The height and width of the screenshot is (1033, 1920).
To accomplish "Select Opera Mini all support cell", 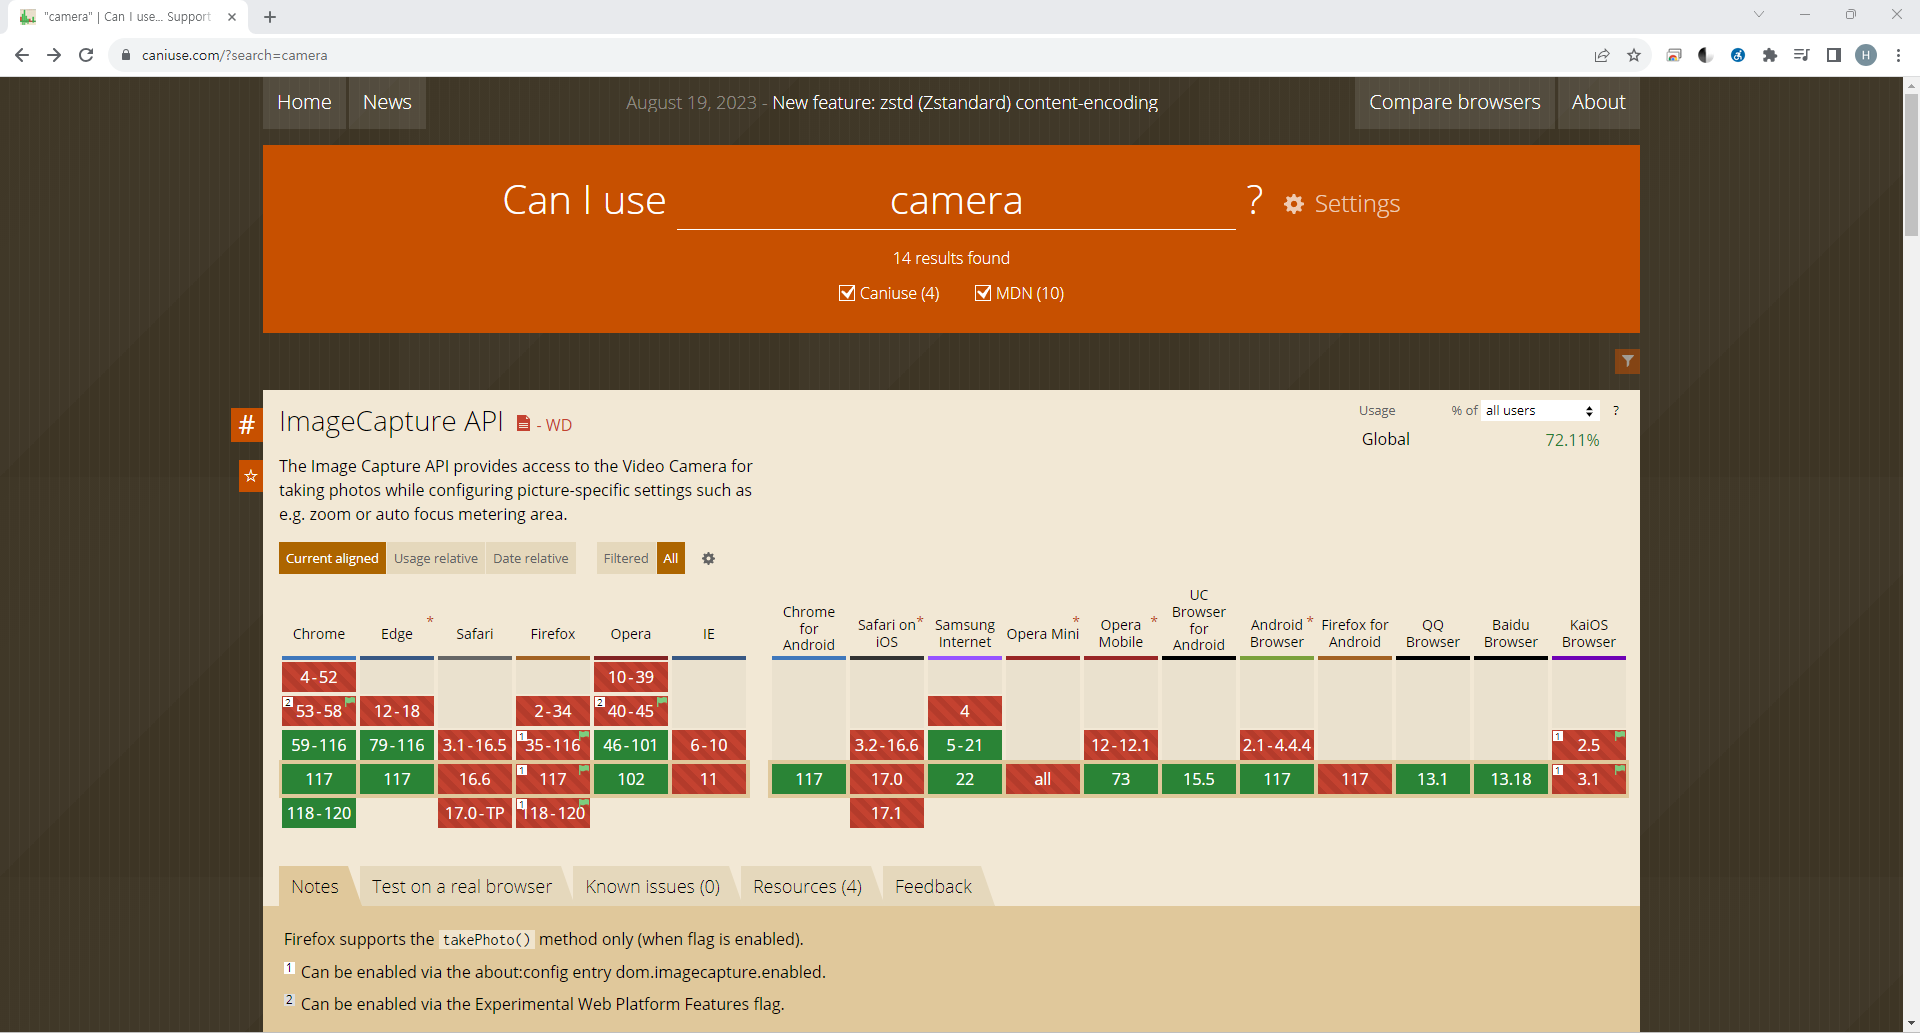I will point(1043,779).
